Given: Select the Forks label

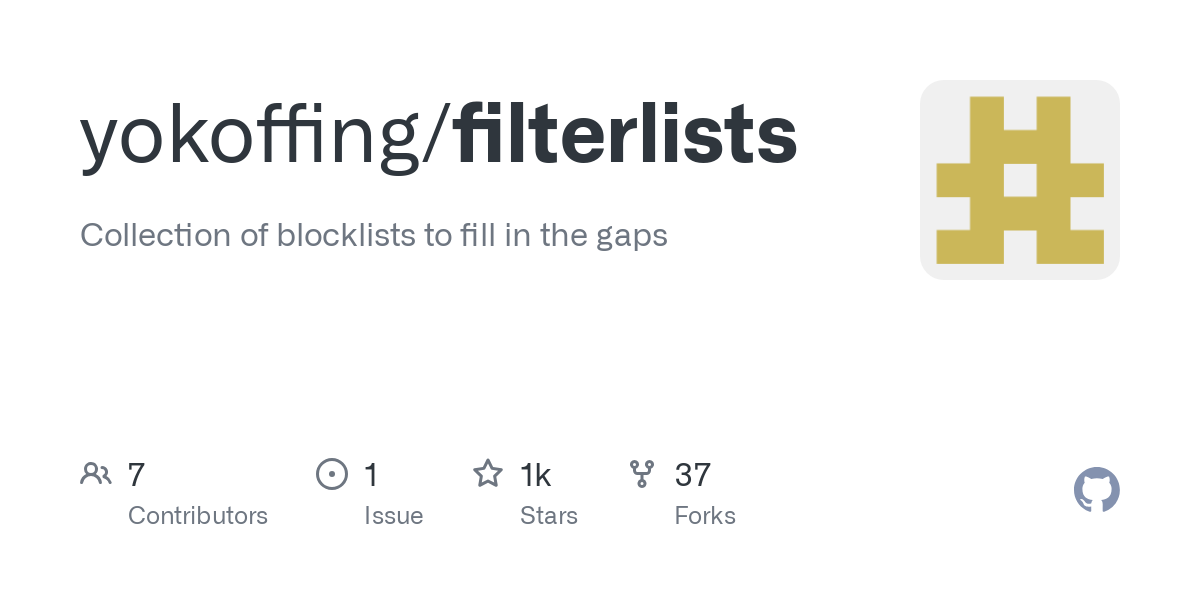Looking at the screenshot, I should (x=705, y=516).
